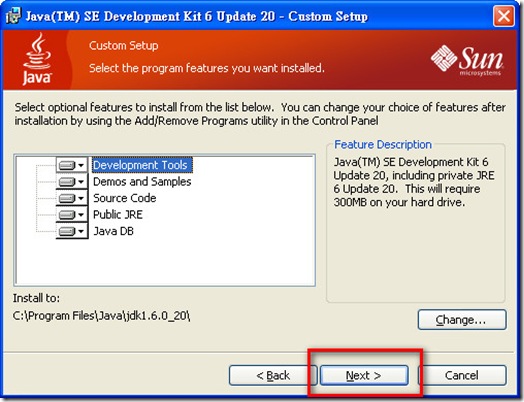Click the Change... button
The width and height of the screenshot is (524, 402).
[x=462, y=319]
